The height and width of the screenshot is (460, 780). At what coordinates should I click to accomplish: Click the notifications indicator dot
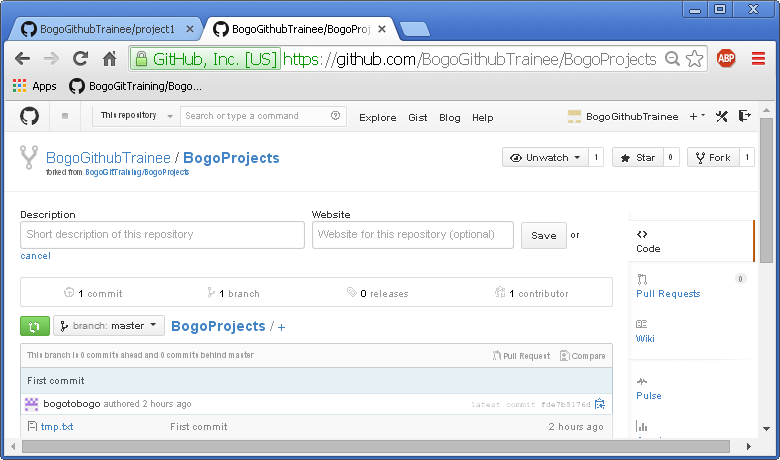[65, 116]
